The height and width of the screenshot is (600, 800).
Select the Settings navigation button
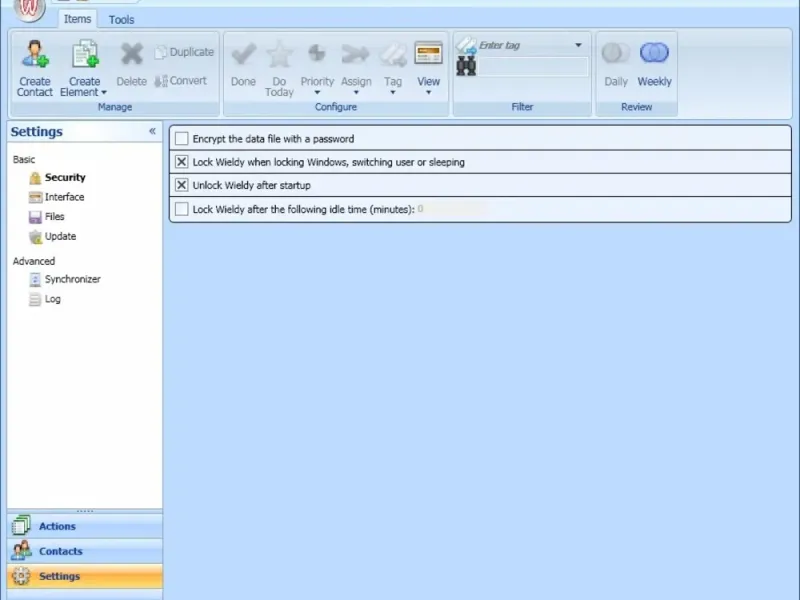(x=85, y=576)
